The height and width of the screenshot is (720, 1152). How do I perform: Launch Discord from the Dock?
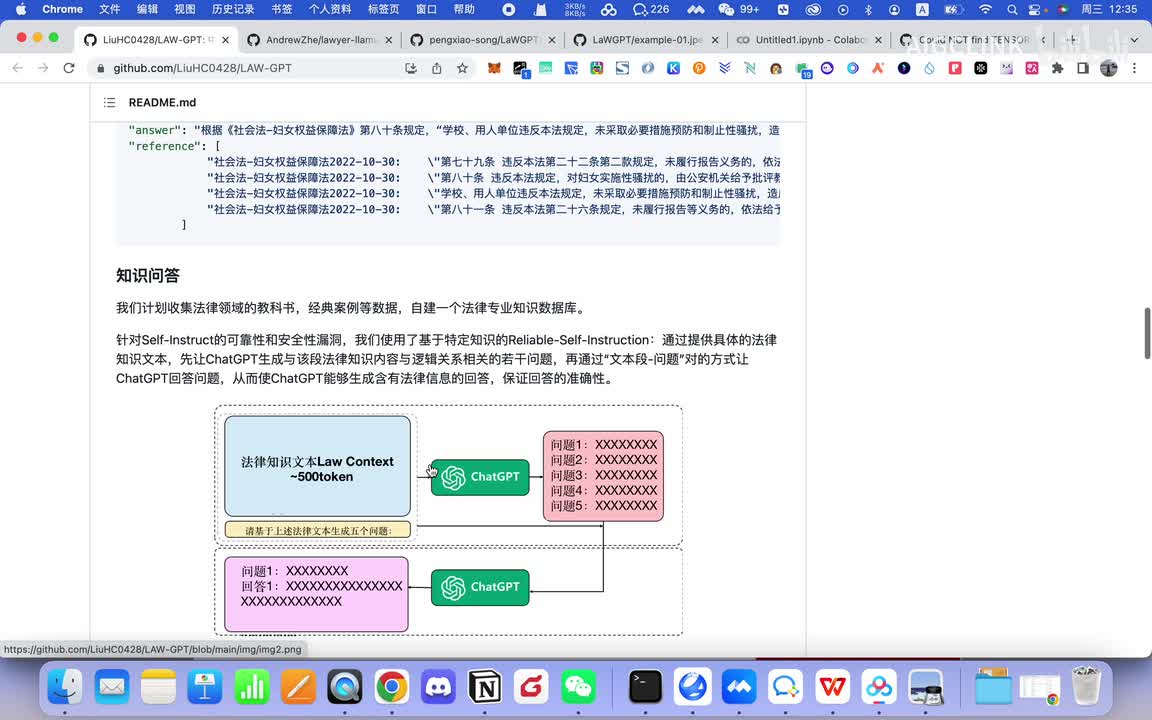438,687
